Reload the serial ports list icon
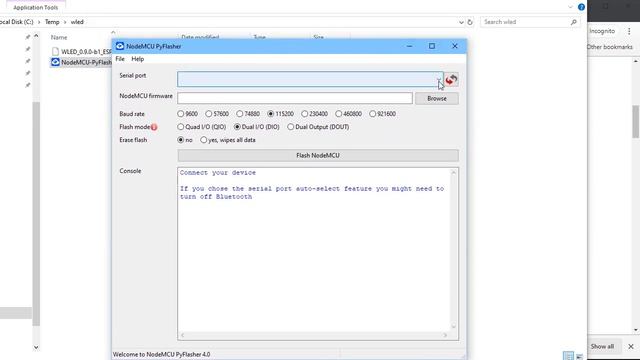Image resolution: width=640 pixels, height=360 pixels. point(451,79)
